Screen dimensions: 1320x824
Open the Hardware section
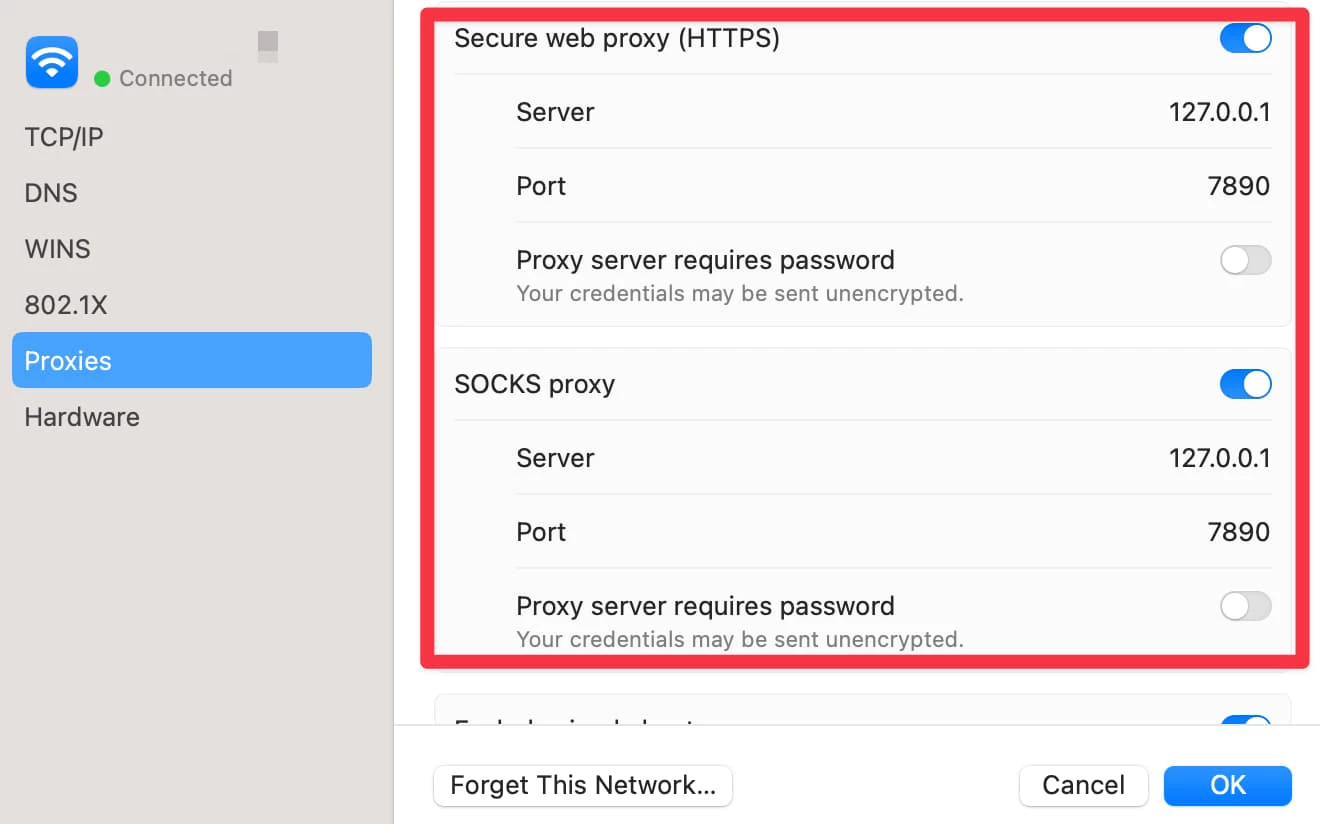click(x=82, y=417)
